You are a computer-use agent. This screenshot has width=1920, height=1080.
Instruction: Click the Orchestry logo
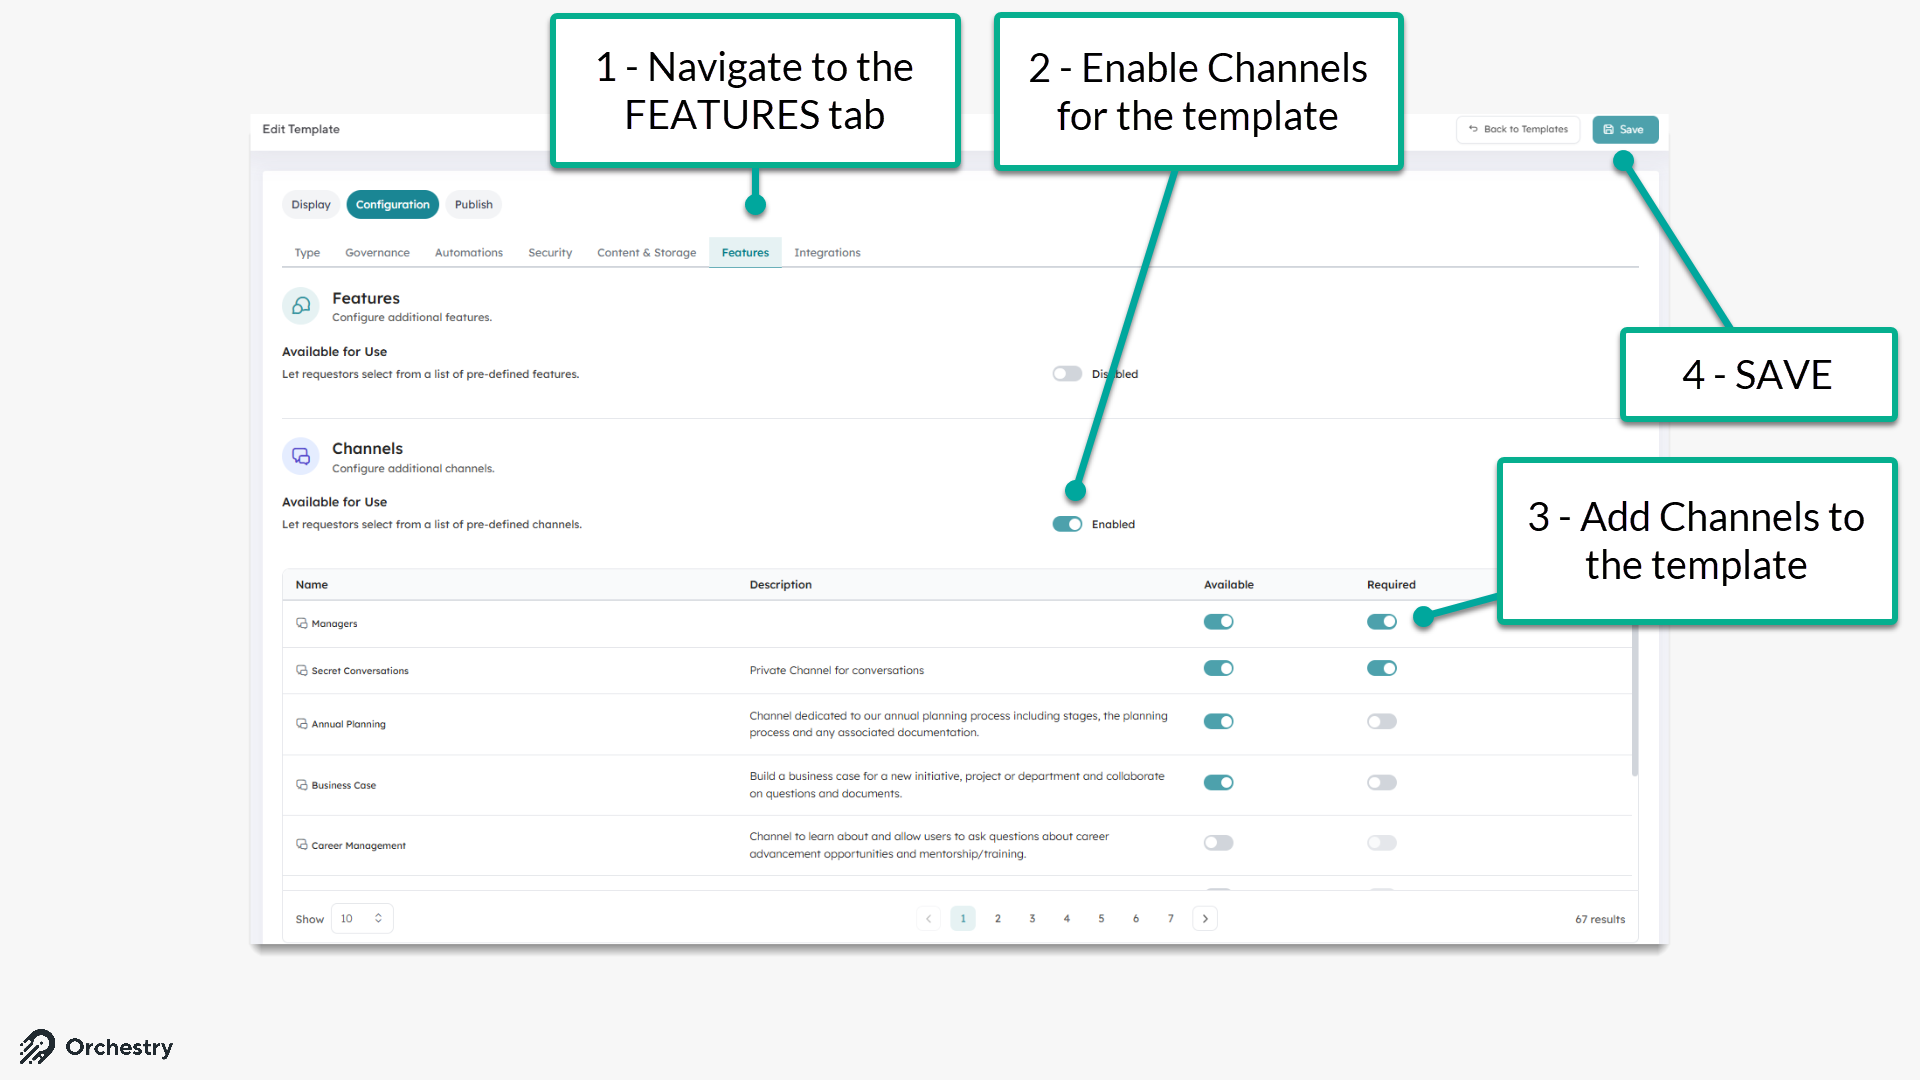tap(96, 1047)
